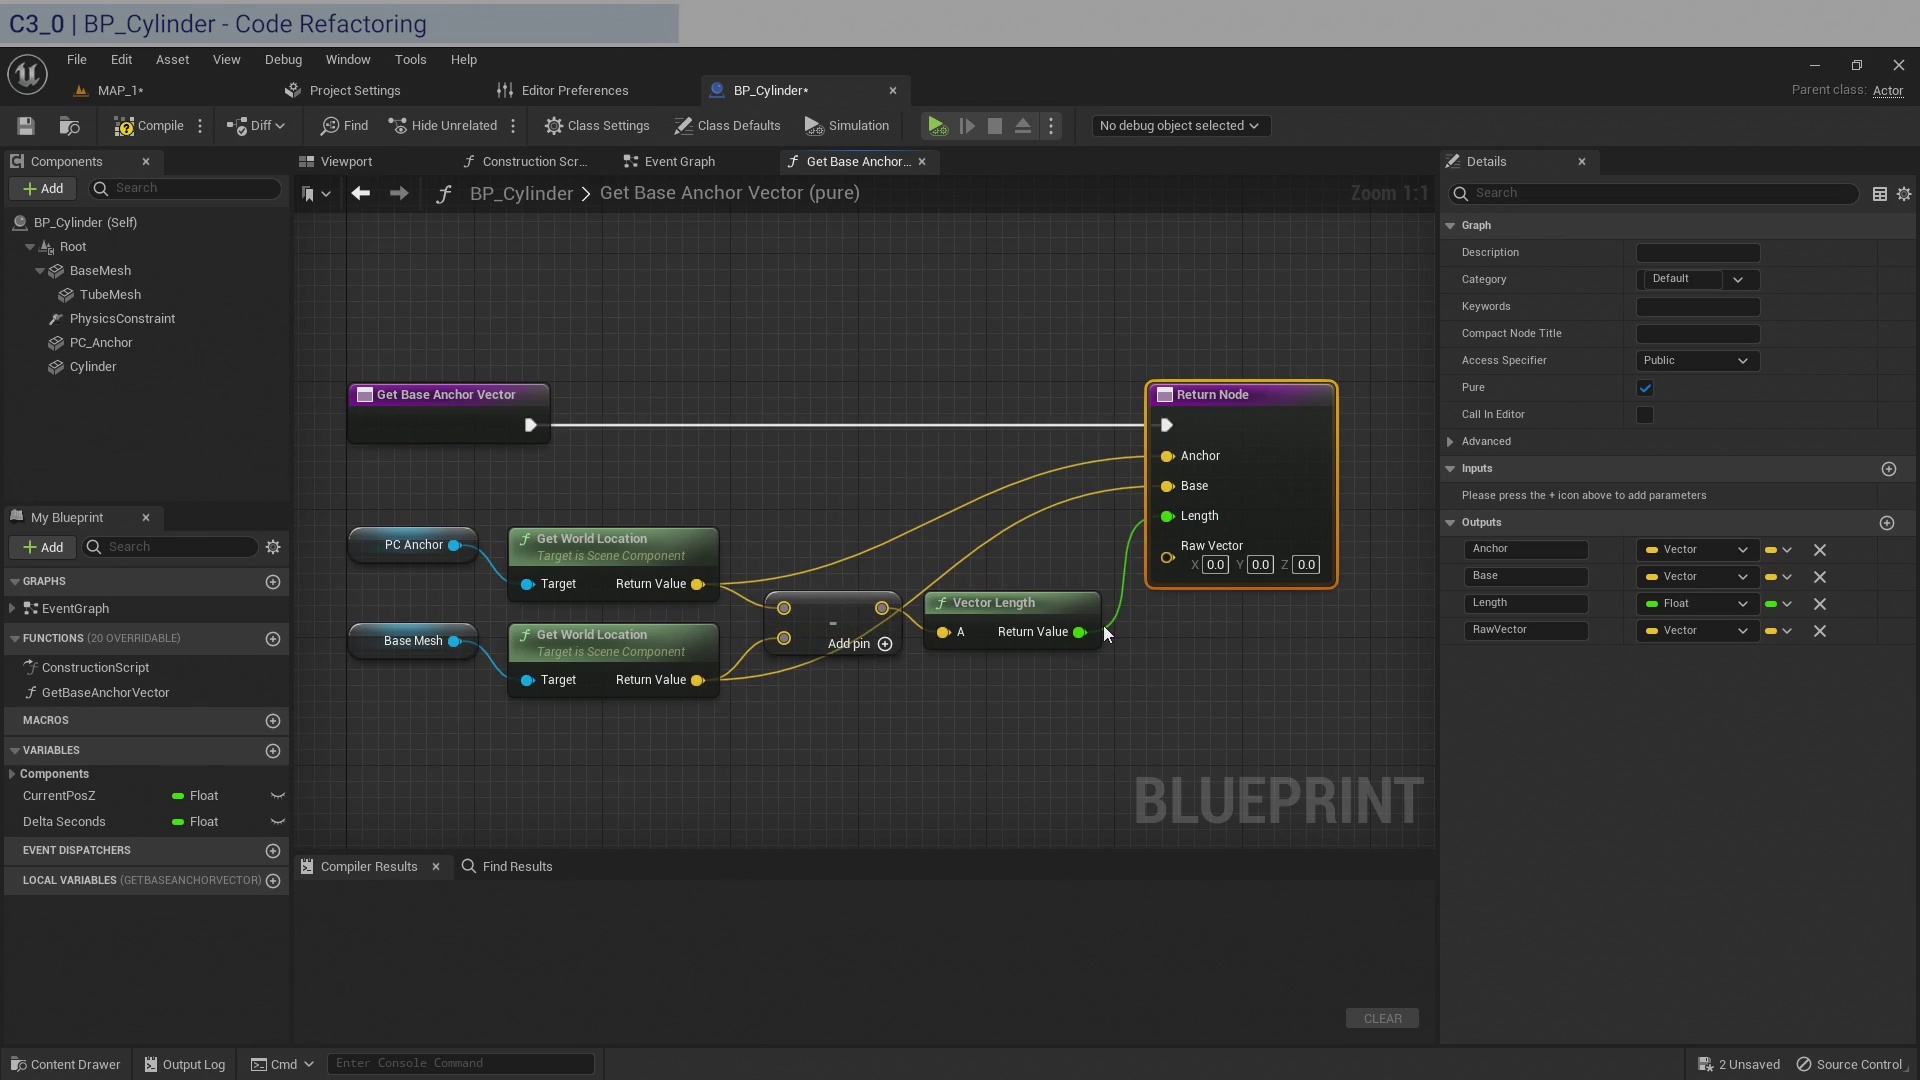Click the Browse to asset icon

(x=69, y=126)
